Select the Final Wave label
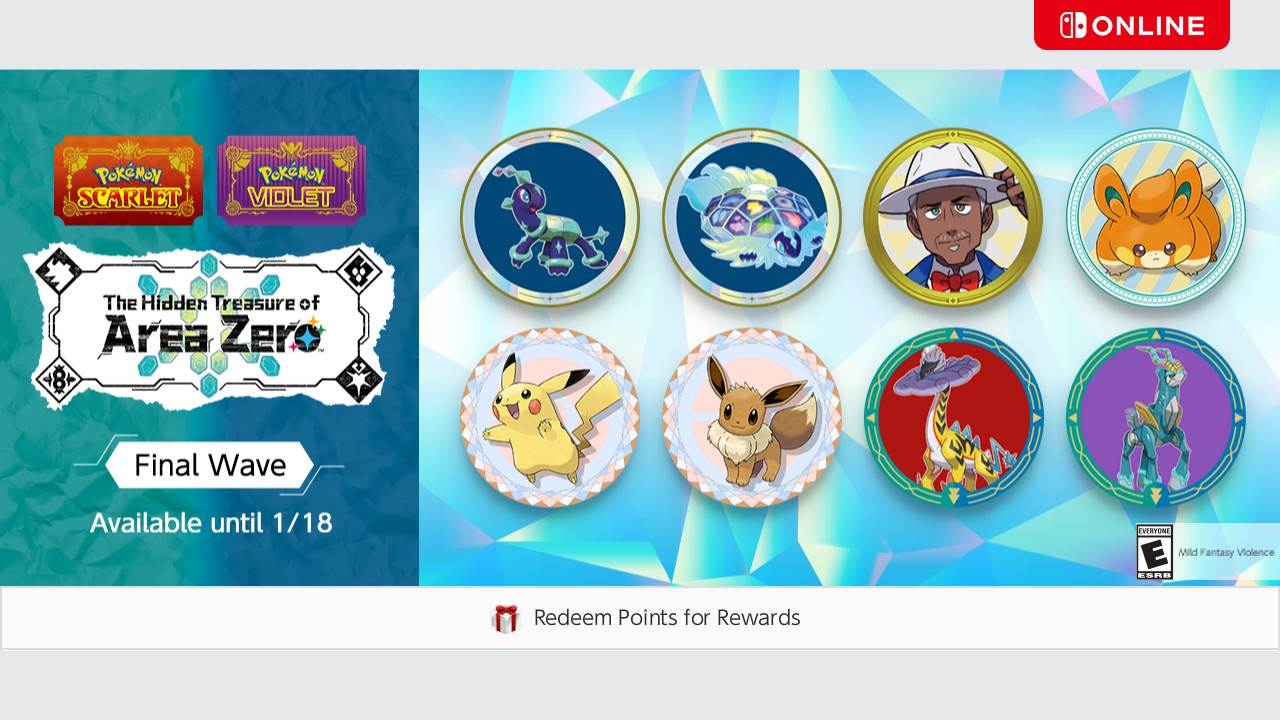1280x720 pixels. [210, 465]
